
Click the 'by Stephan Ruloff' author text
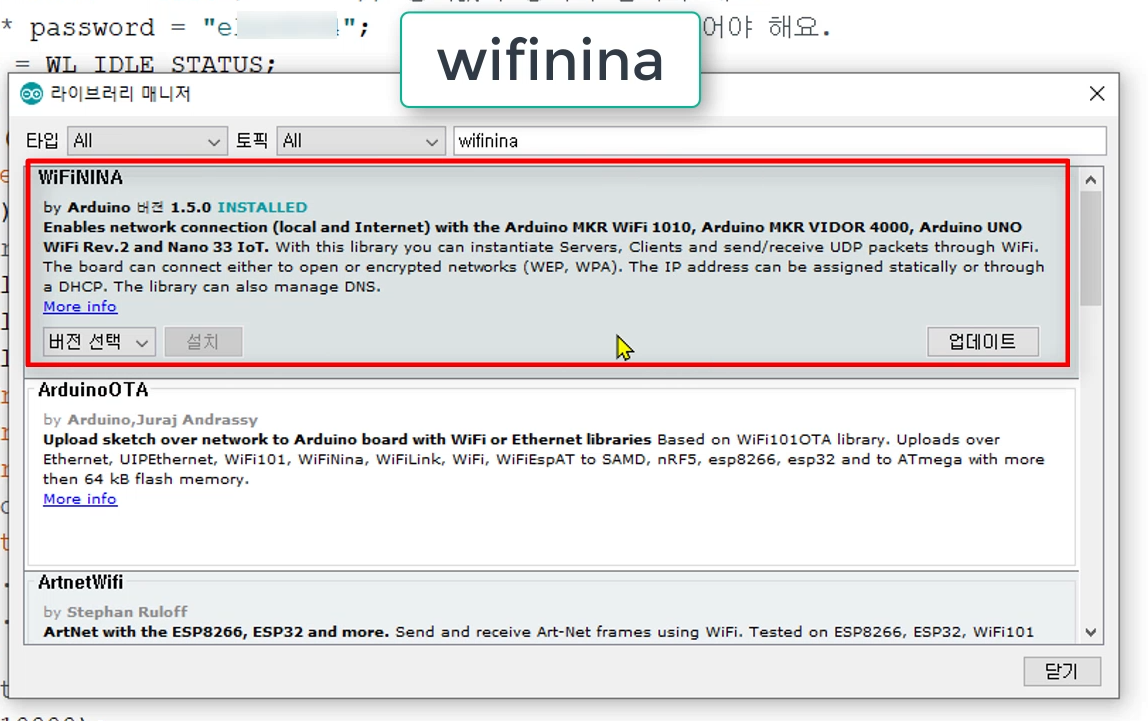point(115,612)
